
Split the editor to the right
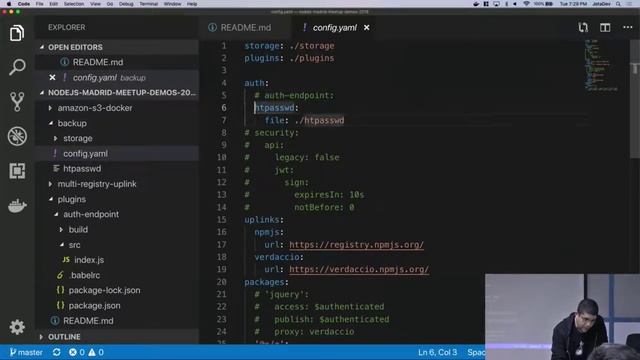click(x=605, y=27)
